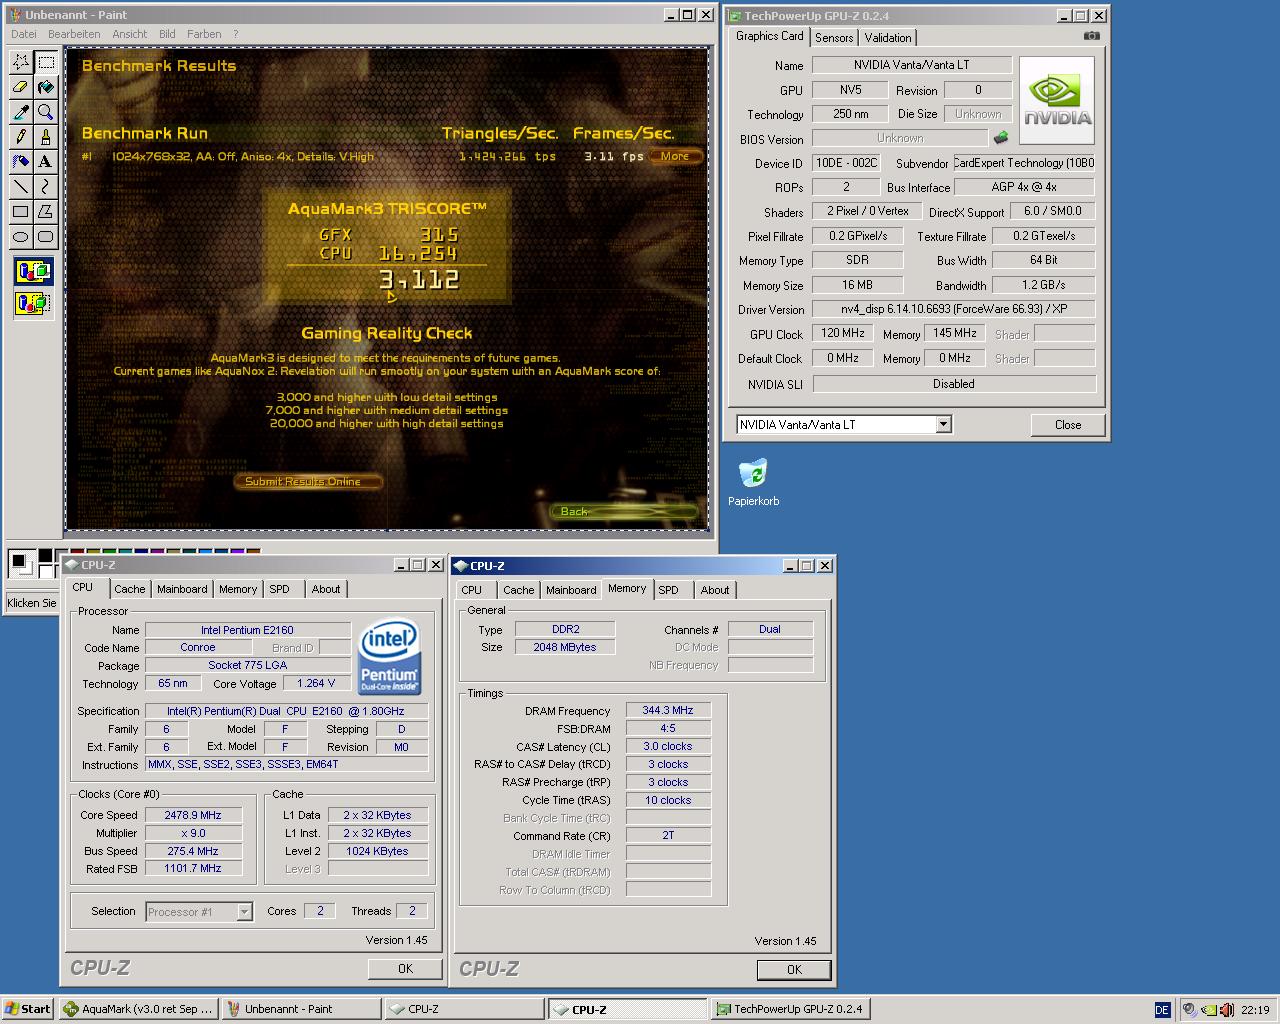
Task: Open the Ansicht menu in Paint
Action: [129, 34]
